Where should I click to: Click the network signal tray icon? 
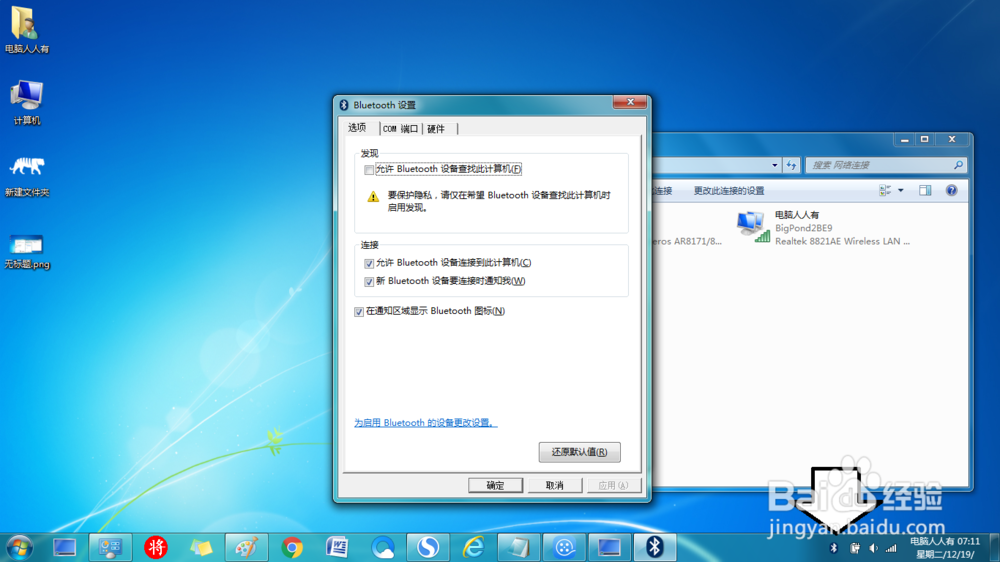pos(892,548)
